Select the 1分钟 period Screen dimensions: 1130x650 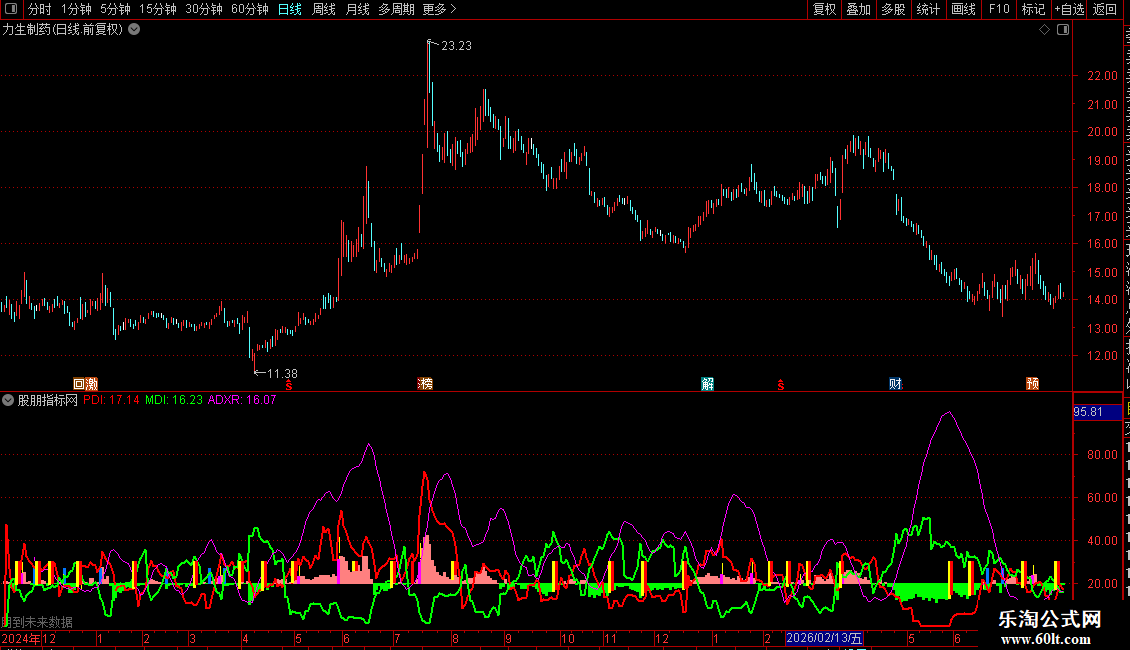76,9
